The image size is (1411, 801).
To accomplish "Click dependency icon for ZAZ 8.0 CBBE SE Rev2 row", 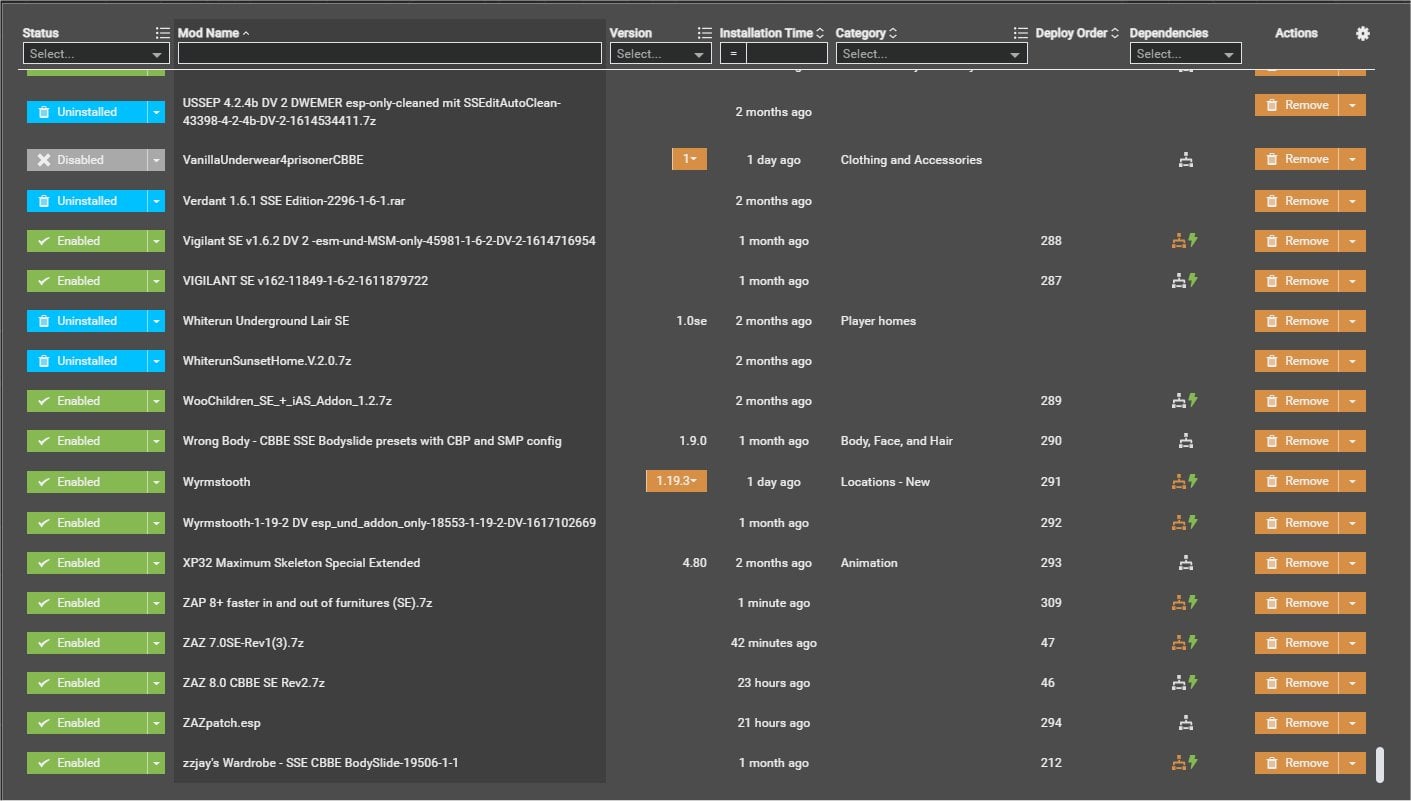I will coord(1185,683).
